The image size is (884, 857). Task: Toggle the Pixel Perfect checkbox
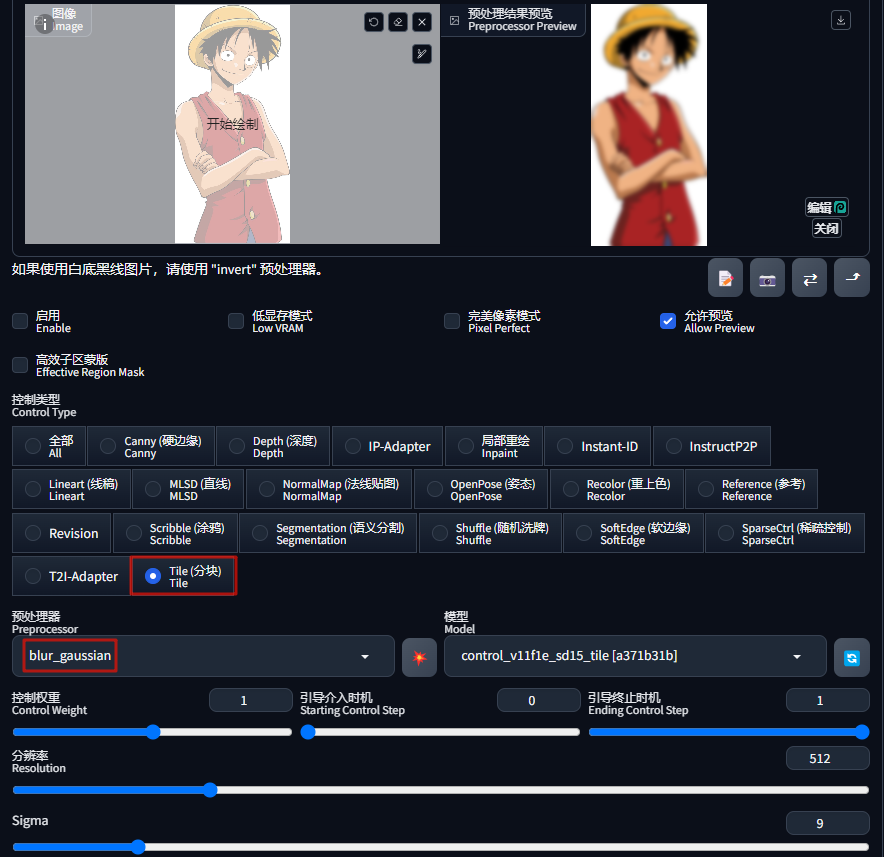[x=452, y=321]
